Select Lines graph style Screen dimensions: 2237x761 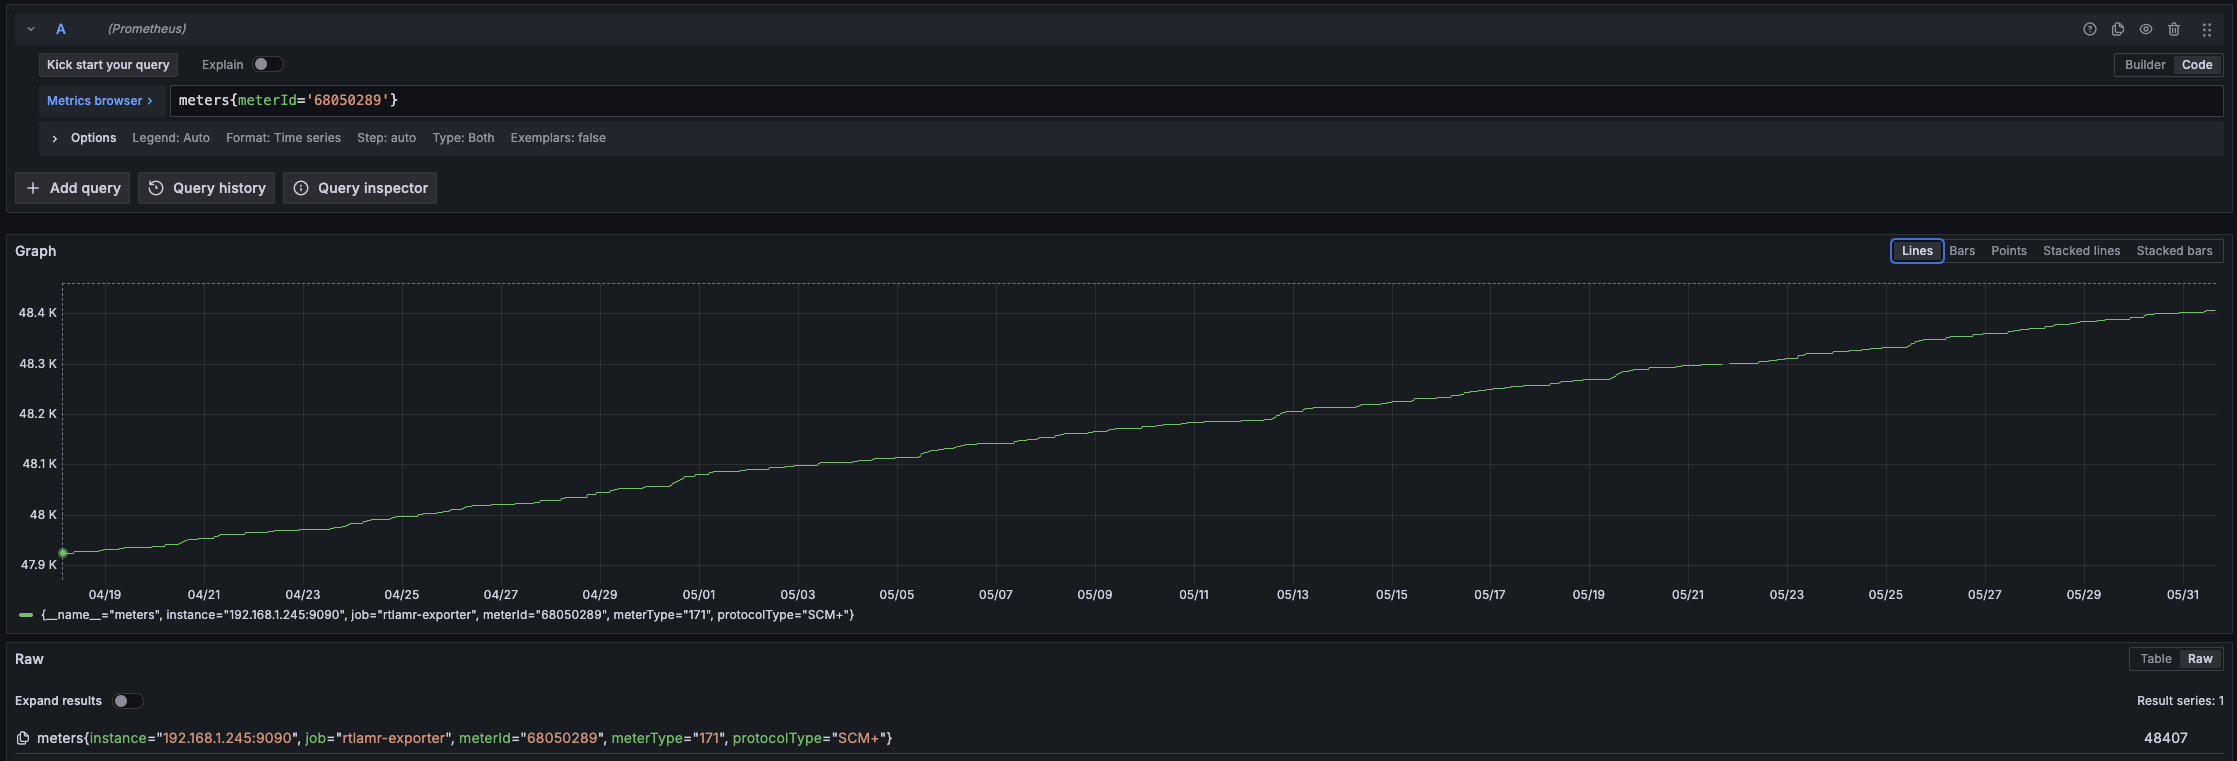pyautogui.click(x=1916, y=251)
